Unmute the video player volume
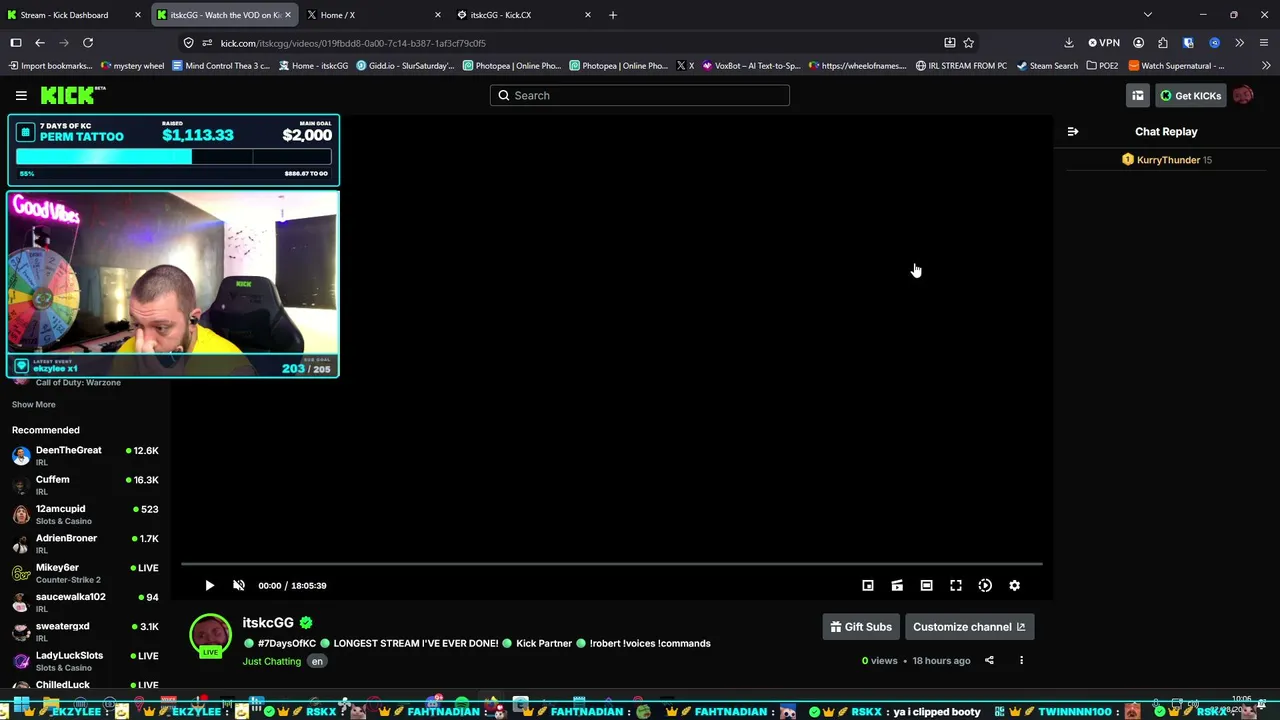The width and height of the screenshot is (1280, 720). point(239,586)
